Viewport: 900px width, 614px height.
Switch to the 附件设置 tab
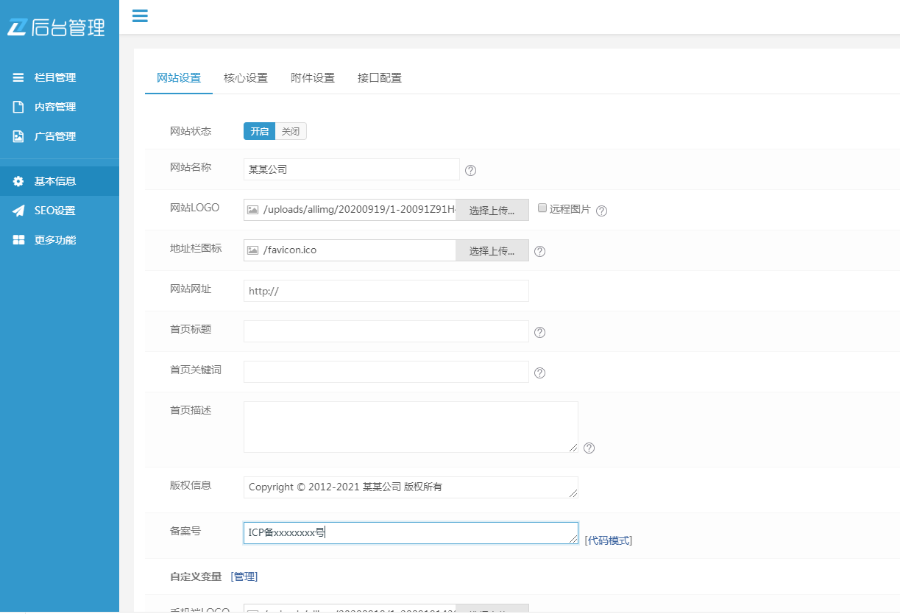(x=312, y=78)
